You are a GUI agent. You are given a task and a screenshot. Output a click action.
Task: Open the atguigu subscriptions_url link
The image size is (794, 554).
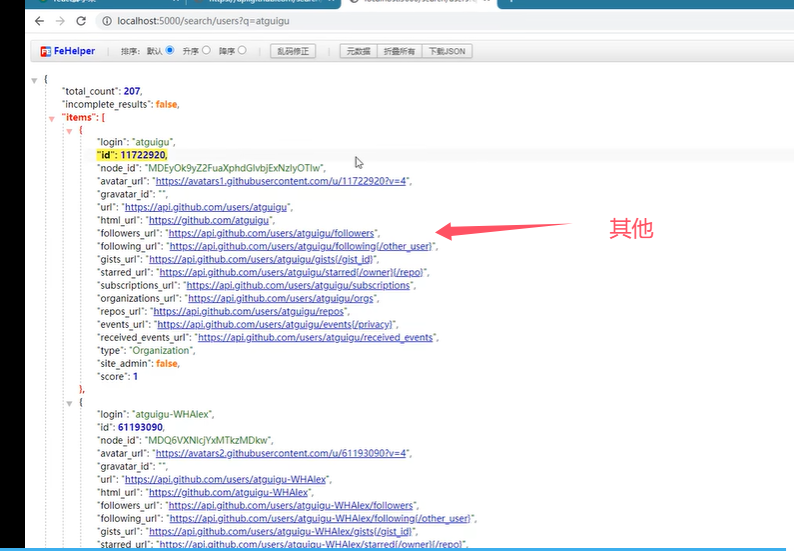click(298, 285)
